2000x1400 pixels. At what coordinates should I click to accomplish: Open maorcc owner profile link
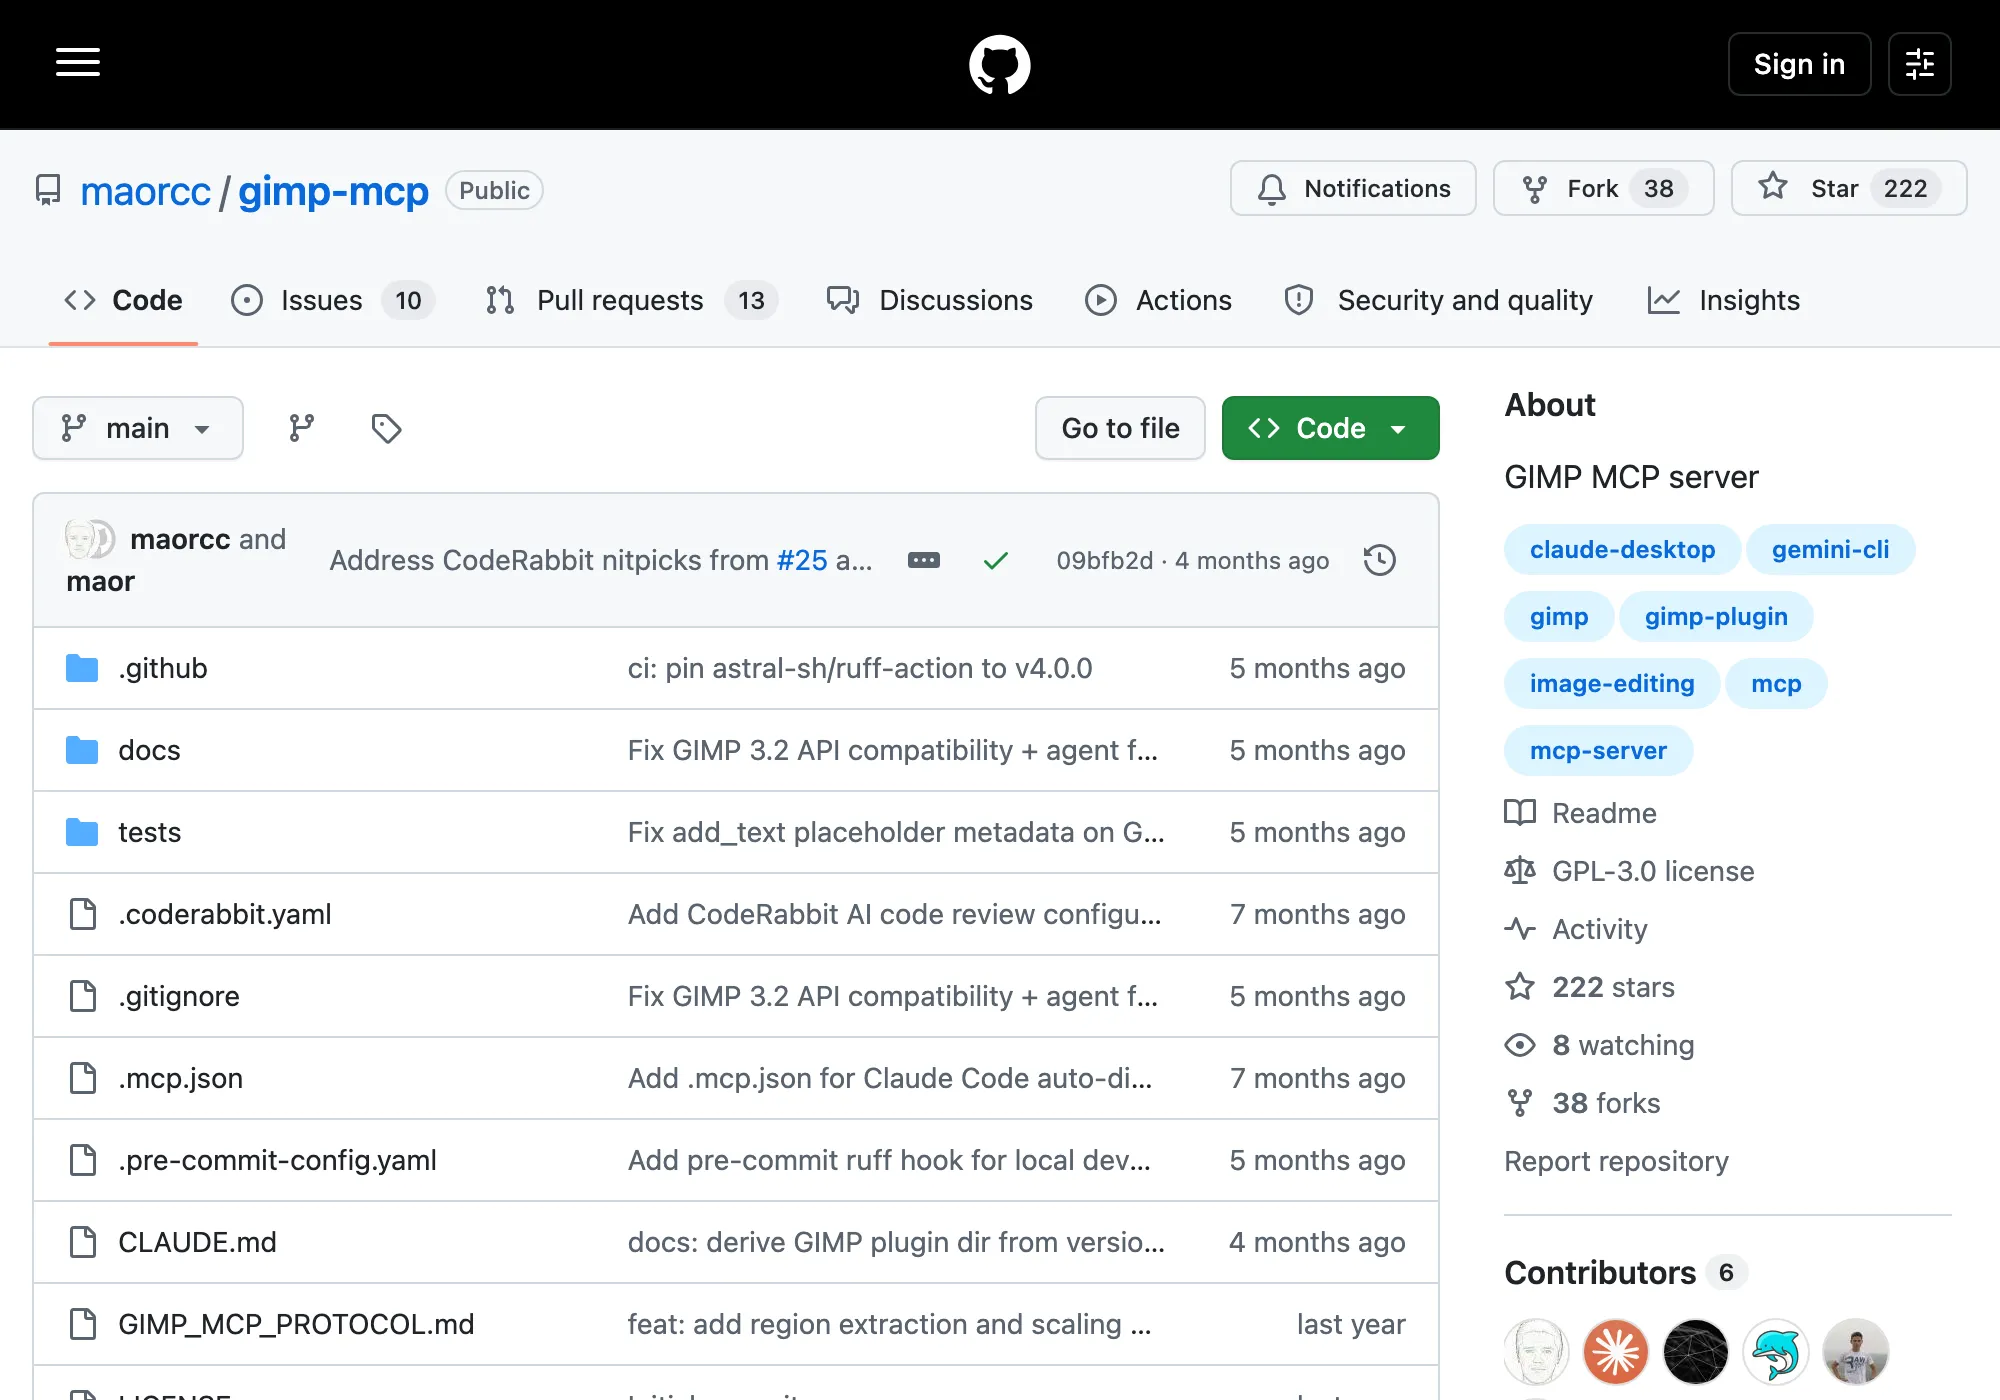[x=146, y=191]
